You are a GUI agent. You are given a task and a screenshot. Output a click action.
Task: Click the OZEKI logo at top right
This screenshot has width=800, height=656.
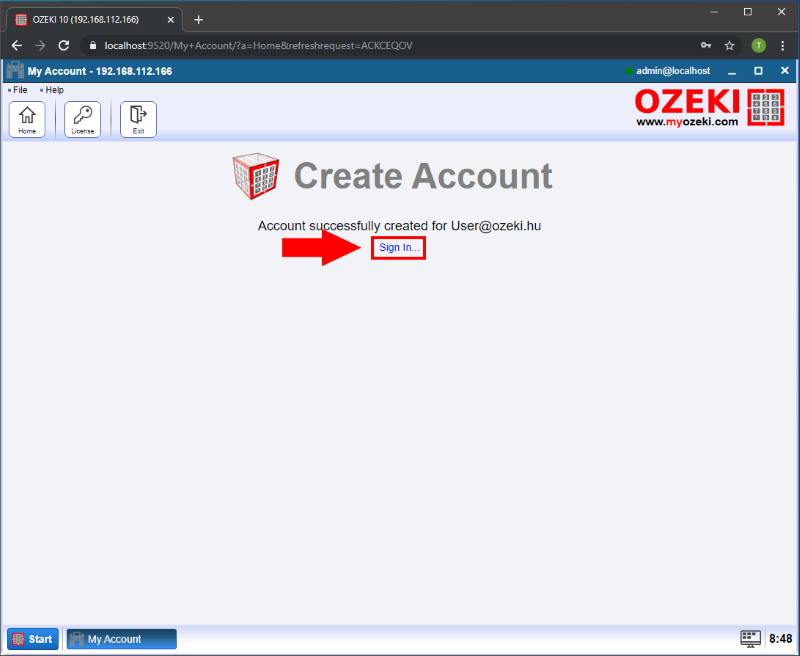(709, 107)
